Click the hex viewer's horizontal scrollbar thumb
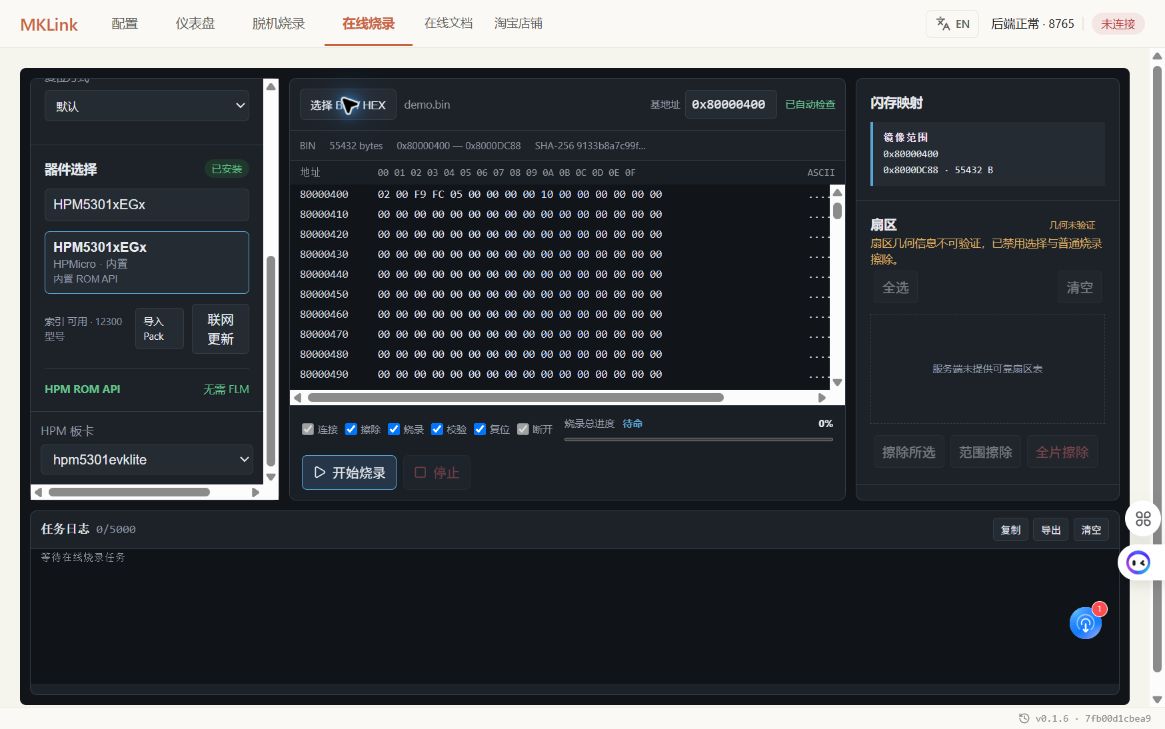The image size is (1165, 729). [x=516, y=398]
